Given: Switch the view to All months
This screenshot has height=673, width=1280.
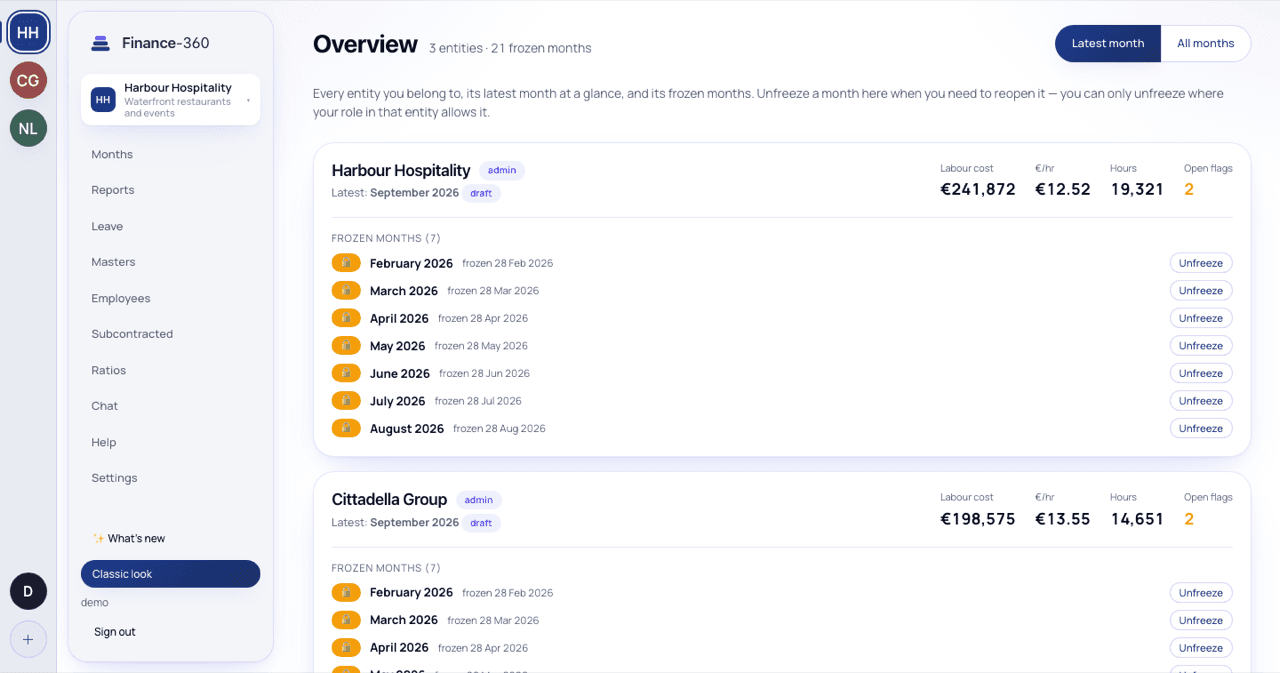Looking at the screenshot, I should [x=1206, y=43].
